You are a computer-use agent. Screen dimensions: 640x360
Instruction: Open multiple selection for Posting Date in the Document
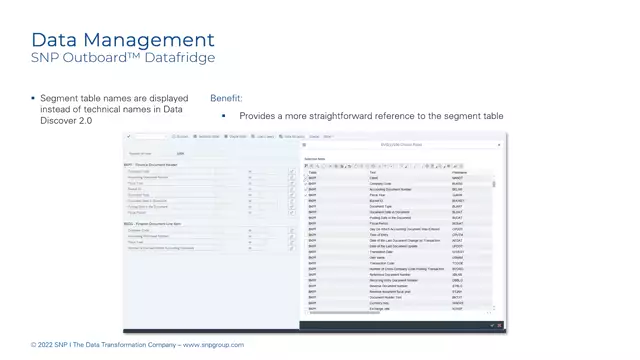coord(292,207)
